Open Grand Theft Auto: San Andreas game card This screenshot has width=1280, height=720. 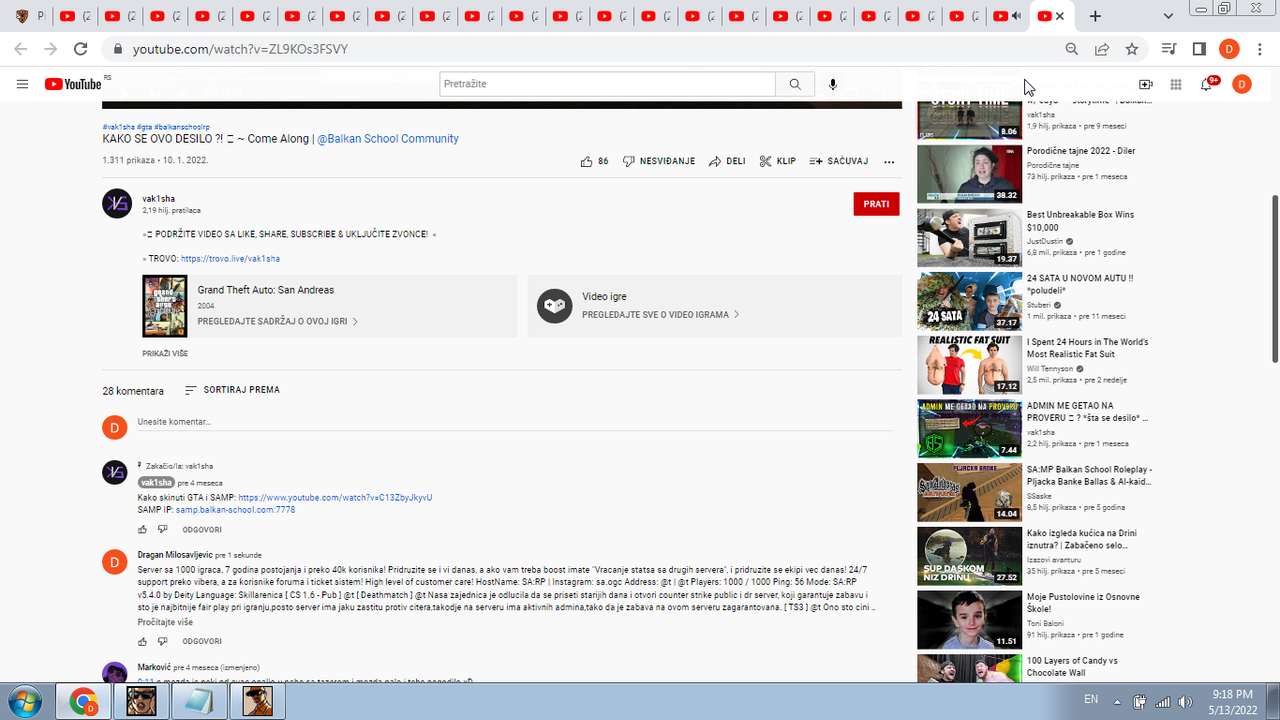[329, 306]
